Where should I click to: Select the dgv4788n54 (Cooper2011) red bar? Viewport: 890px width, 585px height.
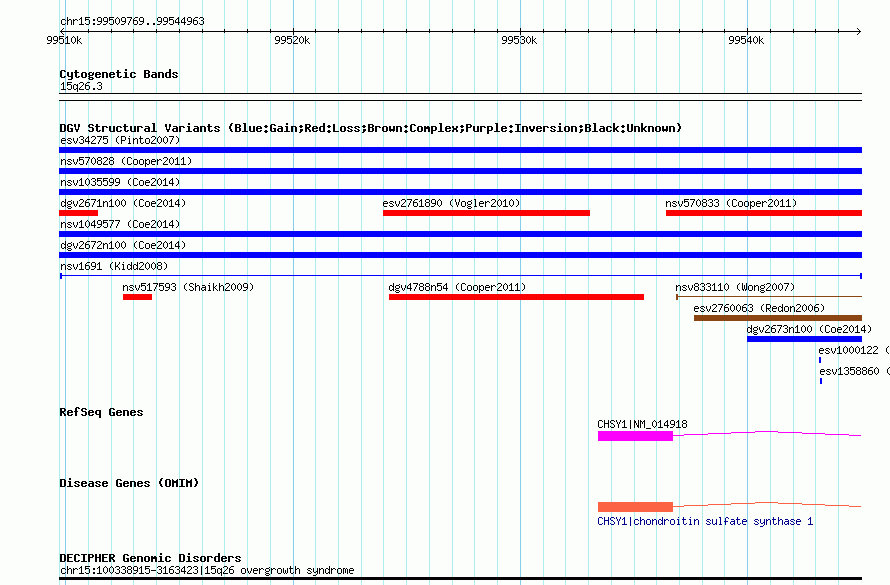click(517, 297)
